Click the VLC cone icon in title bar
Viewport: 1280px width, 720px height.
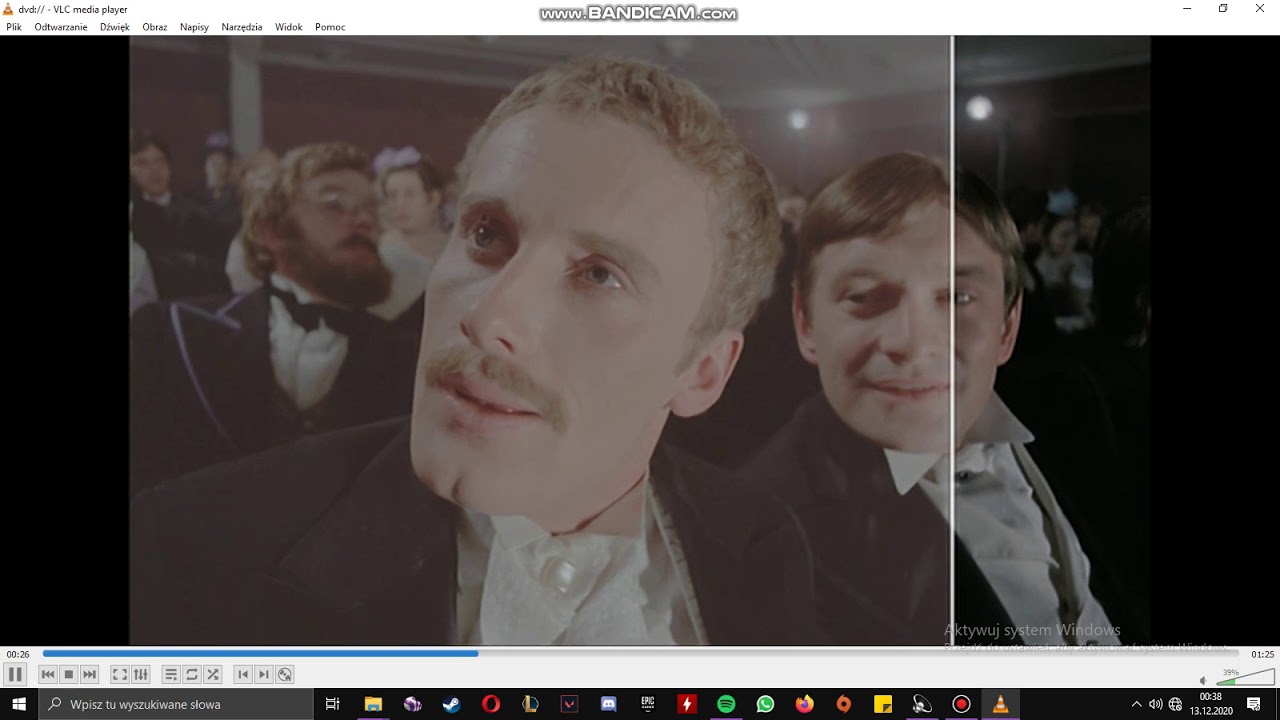tap(9, 9)
